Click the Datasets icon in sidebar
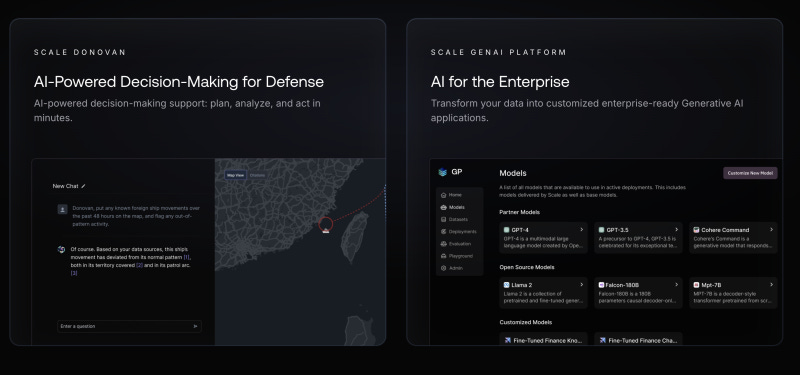Image resolution: width=800 pixels, height=375 pixels. (x=443, y=219)
